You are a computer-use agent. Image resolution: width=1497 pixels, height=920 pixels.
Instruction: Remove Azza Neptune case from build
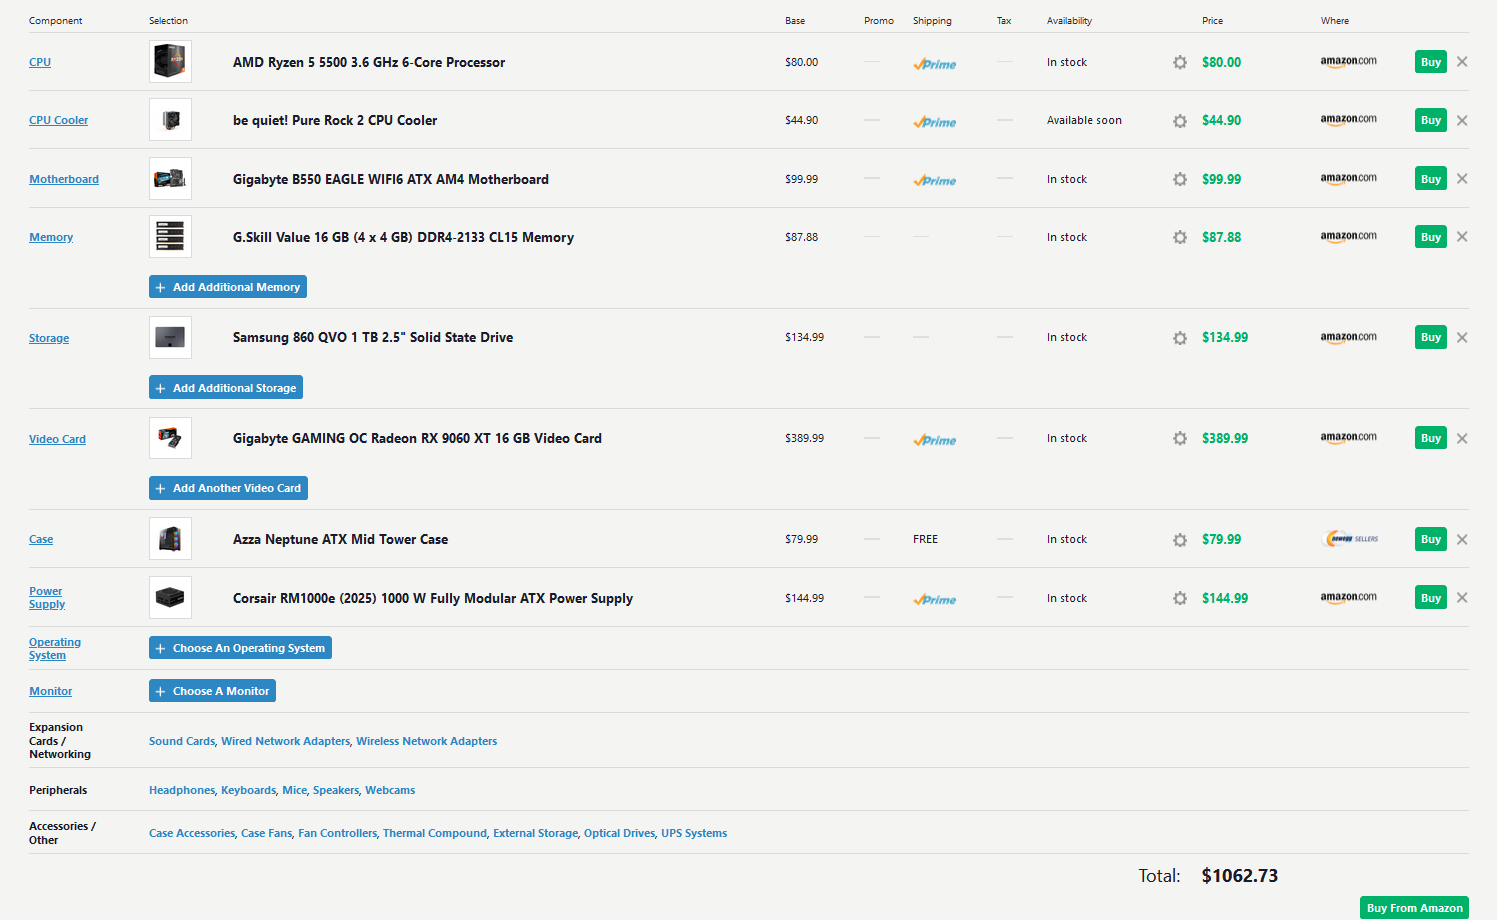pyautogui.click(x=1462, y=540)
